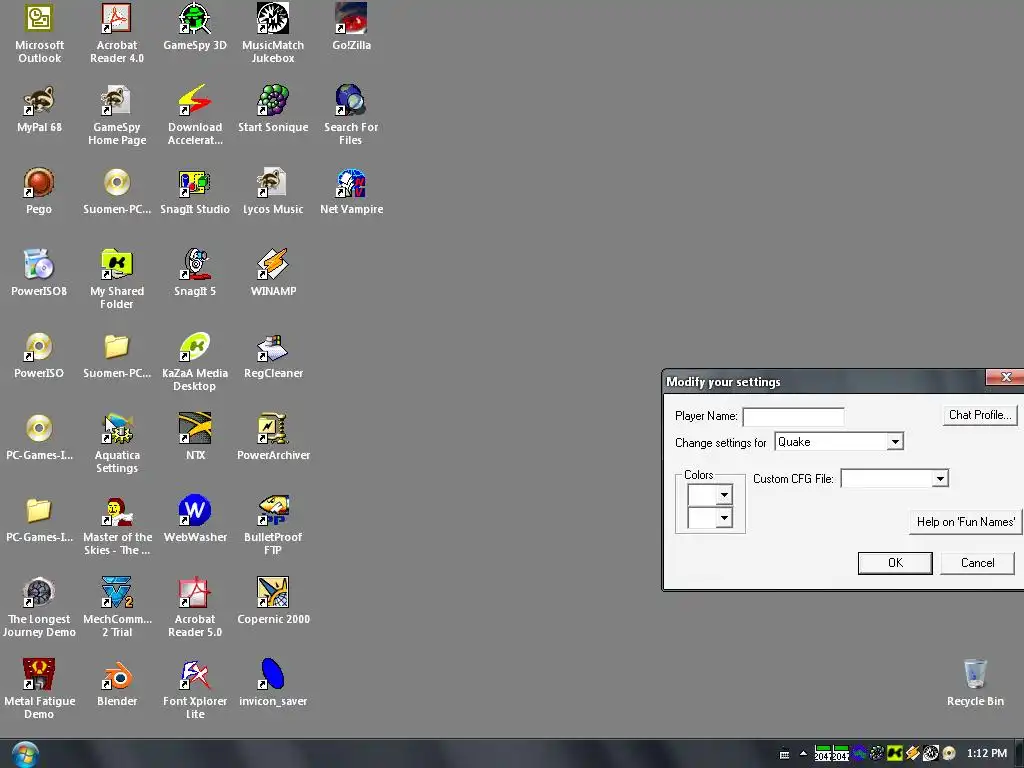Image resolution: width=1024 pixels, height=768 pixels.
Task: Click the Lycos Music shortcut
Action: click(x=273, y=183)
